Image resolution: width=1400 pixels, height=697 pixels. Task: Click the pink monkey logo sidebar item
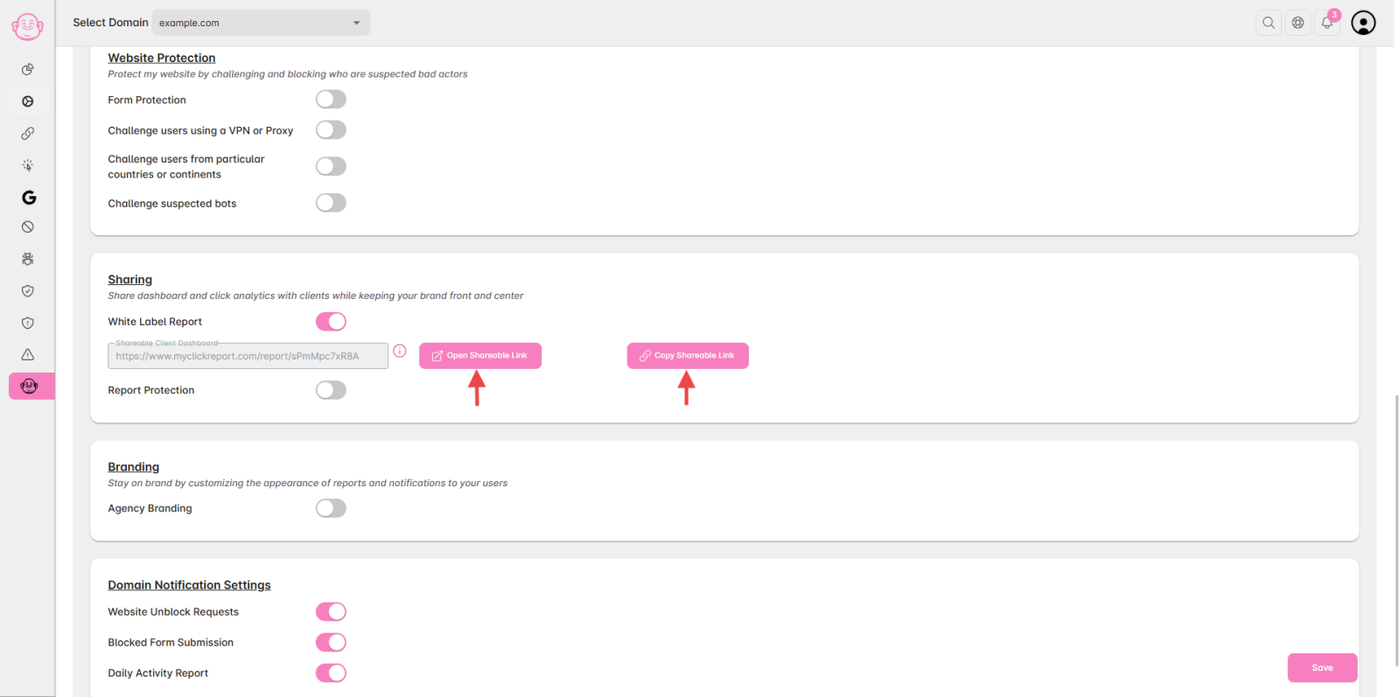coord(29,386)
